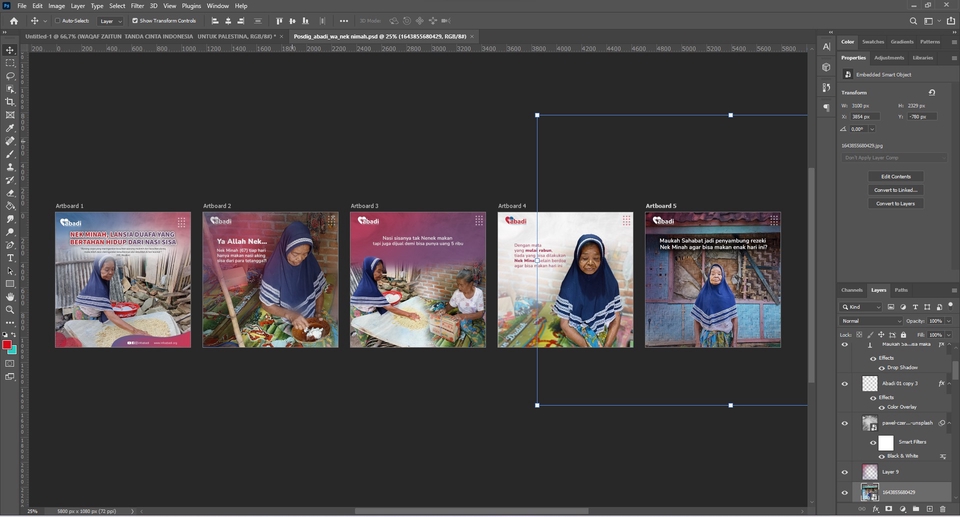Select the Zoom tool in toolbox

click(x=10, y=310)
